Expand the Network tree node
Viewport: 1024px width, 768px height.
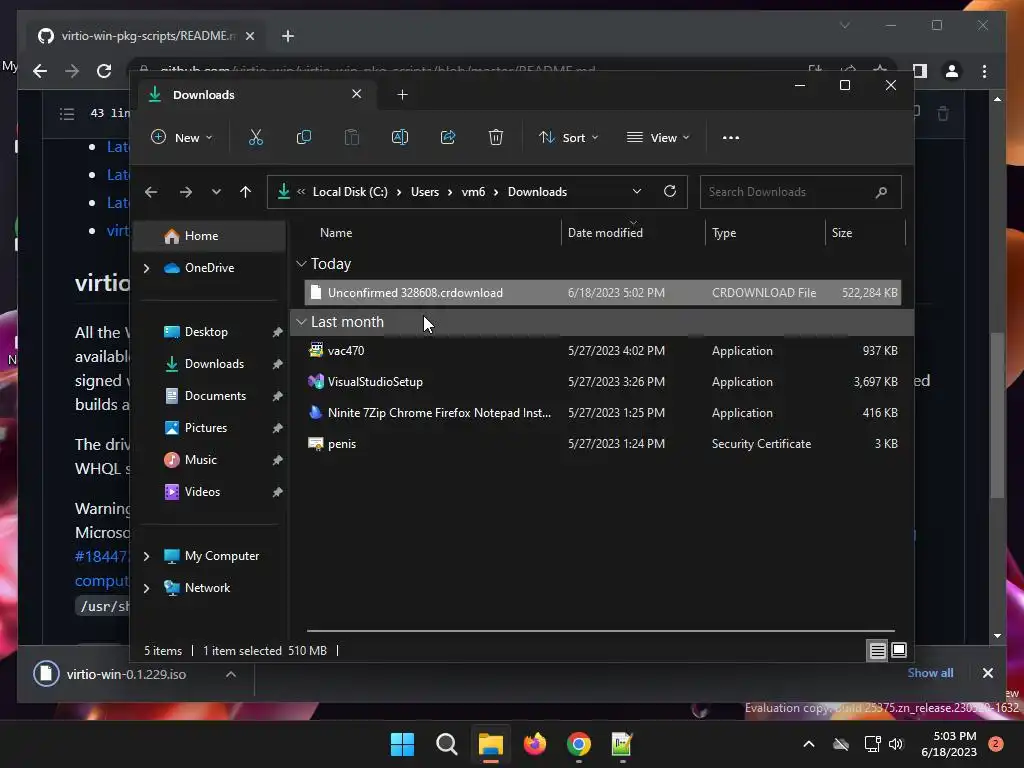pyautogui.click(x=146, y=588)
